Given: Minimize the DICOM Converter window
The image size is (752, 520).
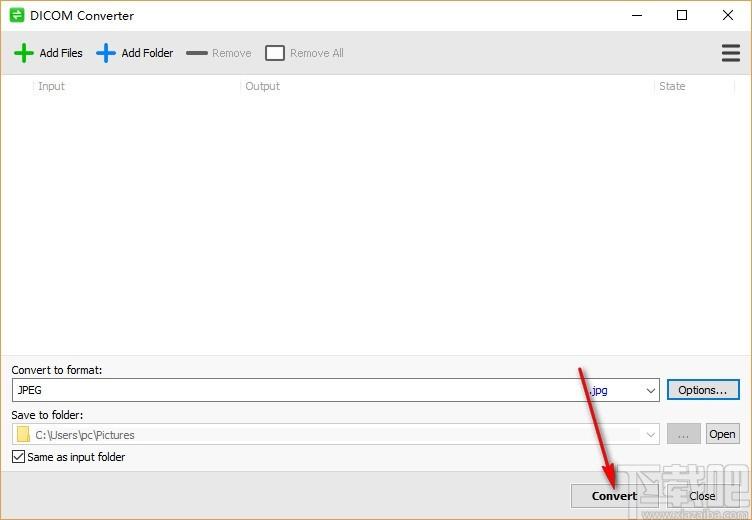Looking at the screenshot, I should tap(637, 15).
